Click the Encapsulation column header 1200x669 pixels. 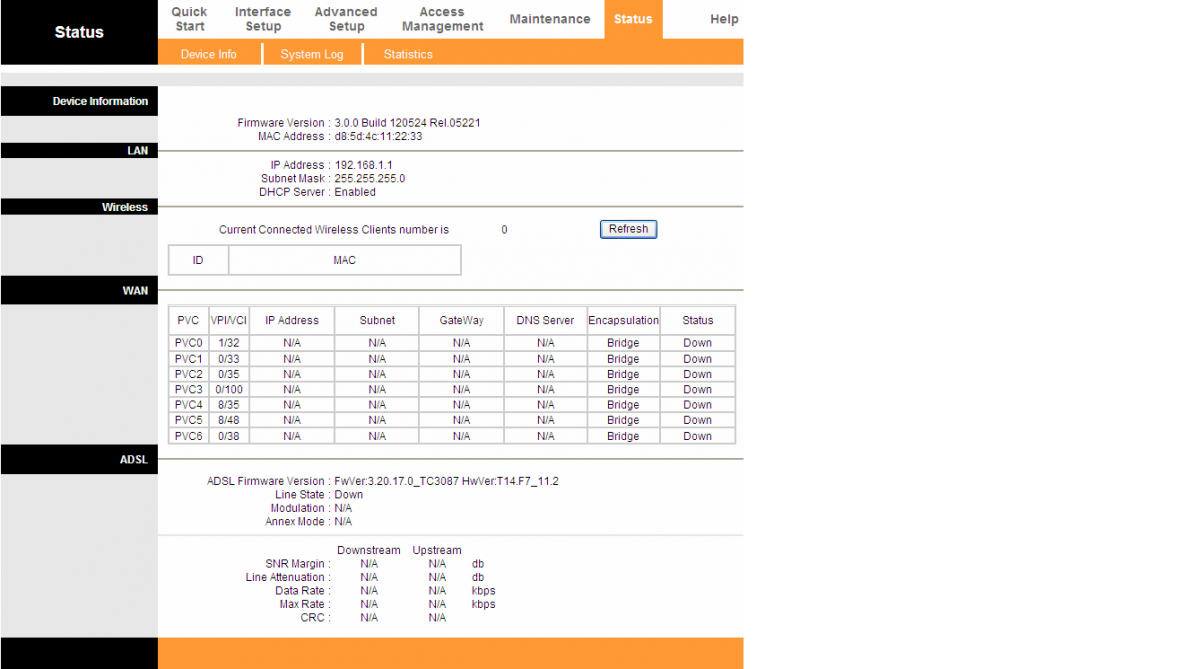[623, 320]
